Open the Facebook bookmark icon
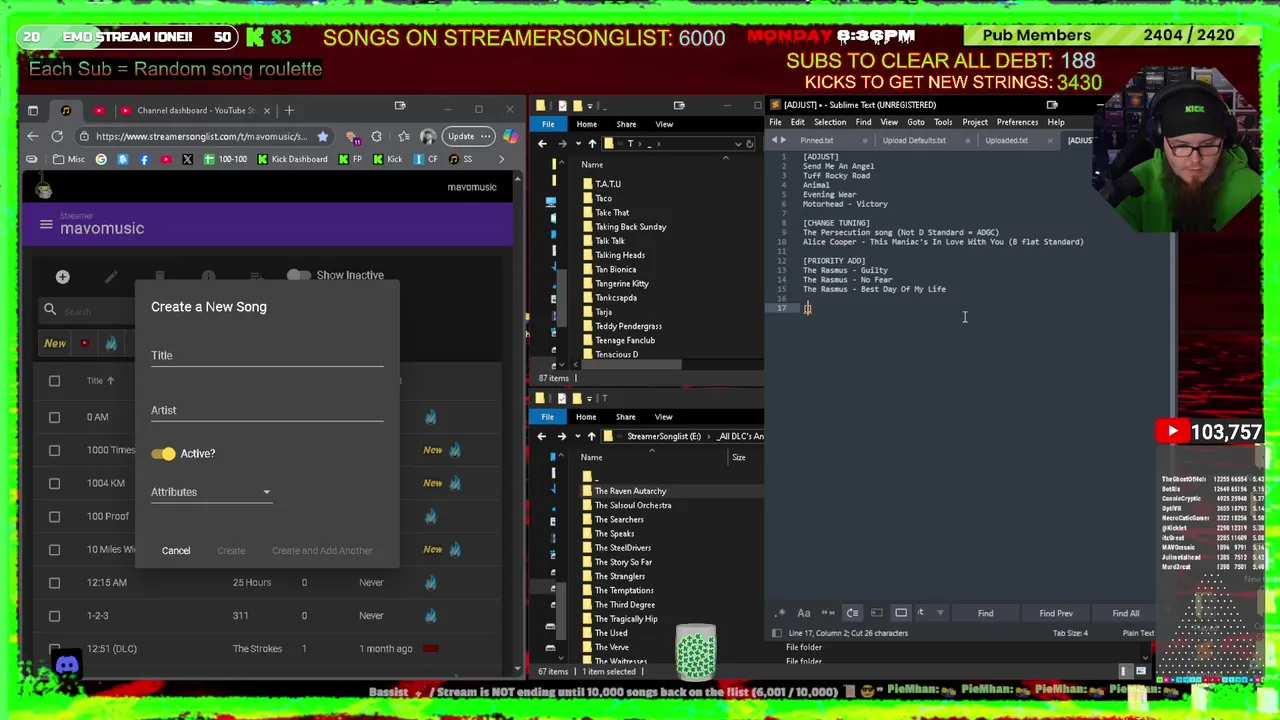 (x=144, y=159)
